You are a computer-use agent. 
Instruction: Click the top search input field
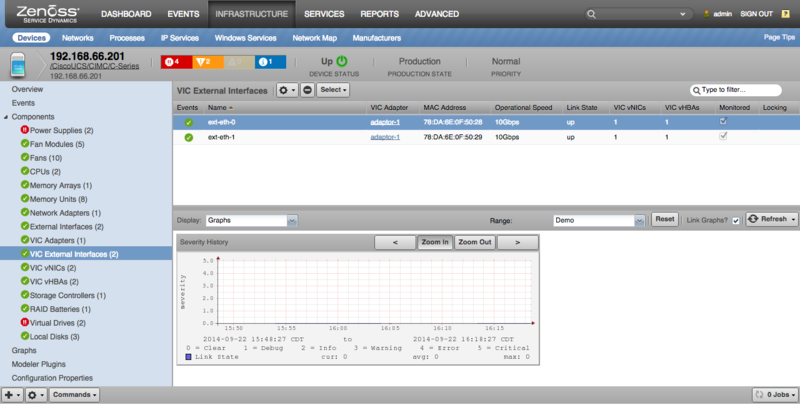point(638,14)
